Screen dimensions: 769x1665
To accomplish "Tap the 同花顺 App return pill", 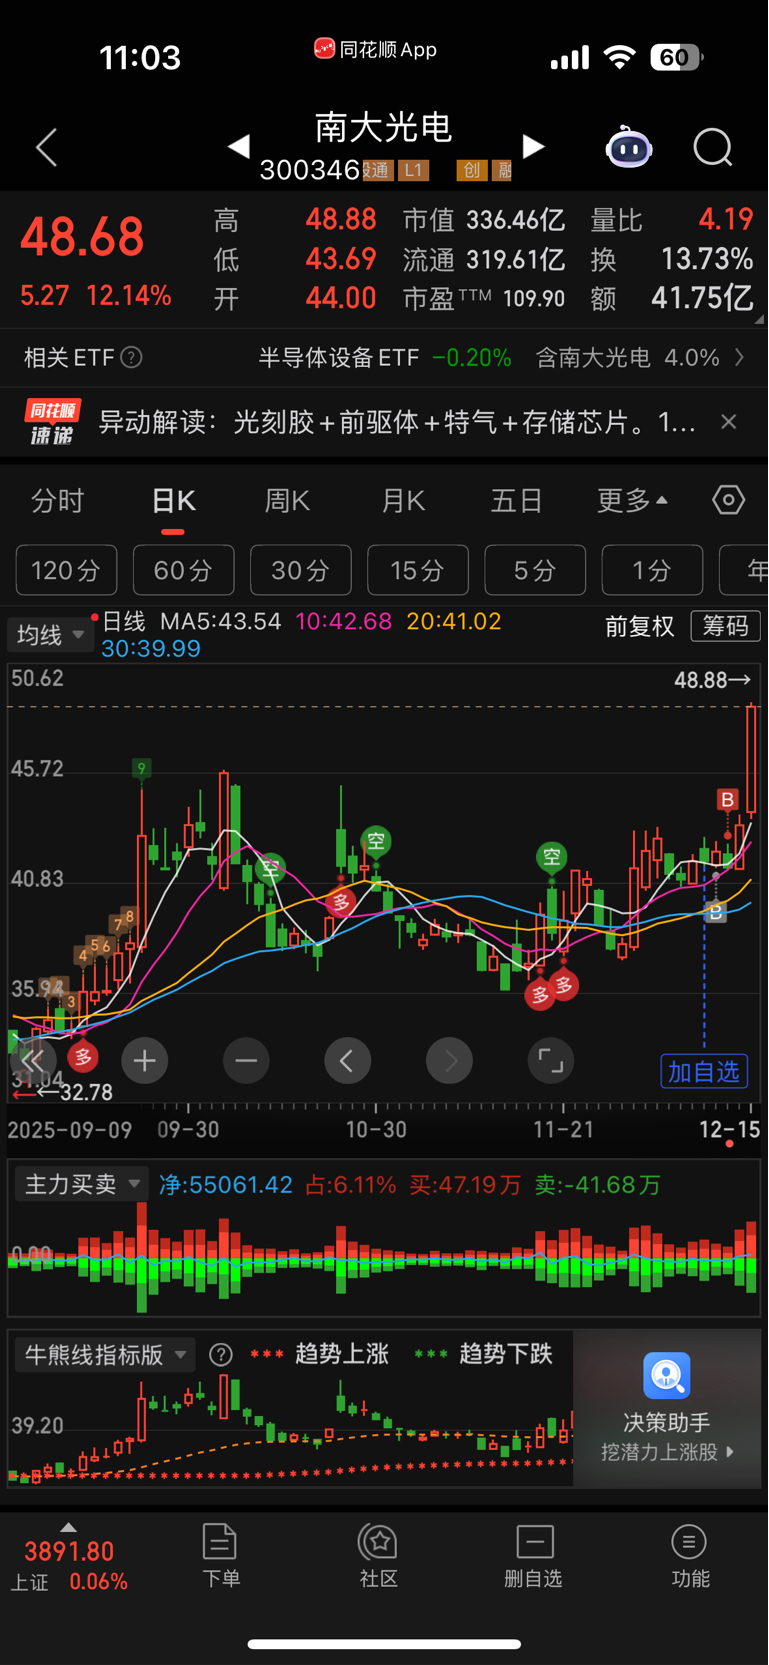I will (x=375, y=49).
